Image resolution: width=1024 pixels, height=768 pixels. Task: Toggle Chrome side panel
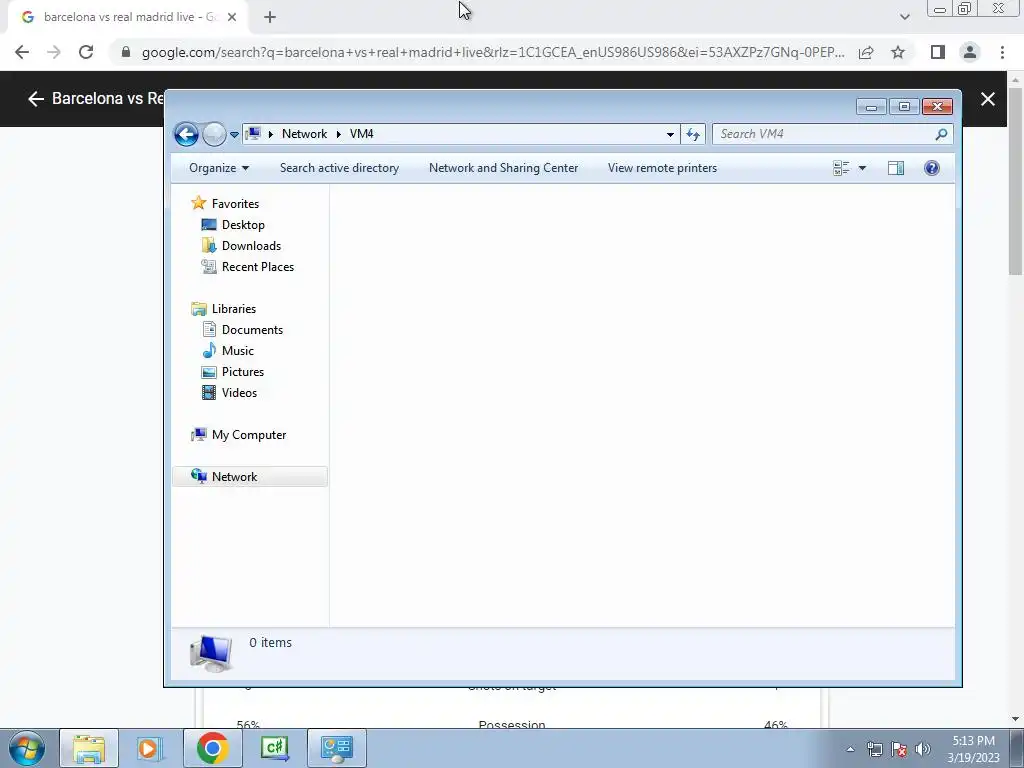(938, 52)
